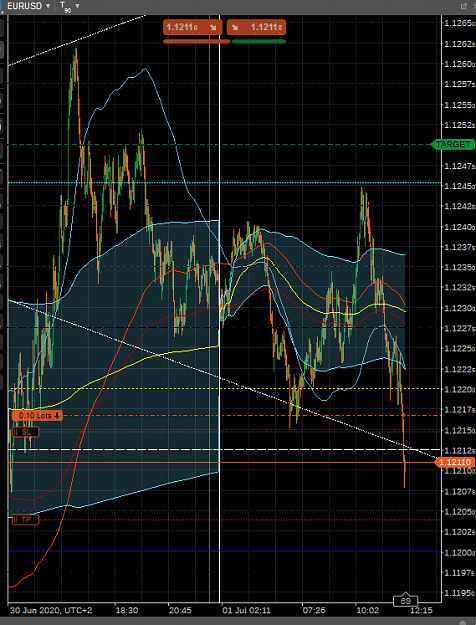Click the 1.12300 price axis label
This screenshot has height=625, width=476.
[x=460, y=308]
